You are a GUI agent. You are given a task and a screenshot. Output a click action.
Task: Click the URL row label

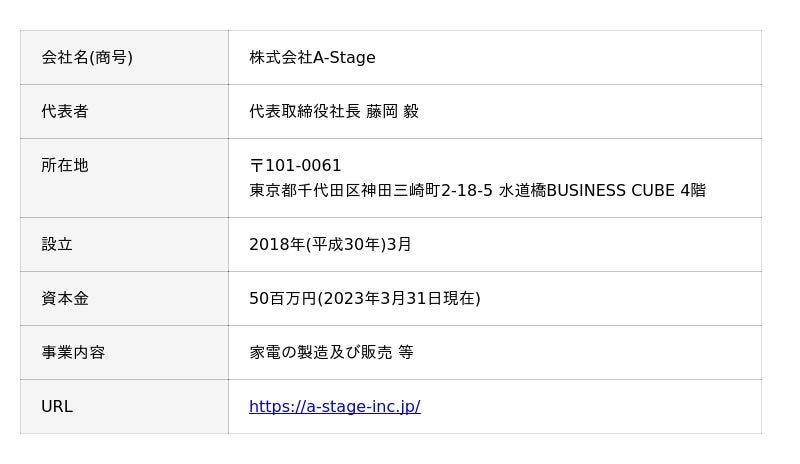pos(57,406)
